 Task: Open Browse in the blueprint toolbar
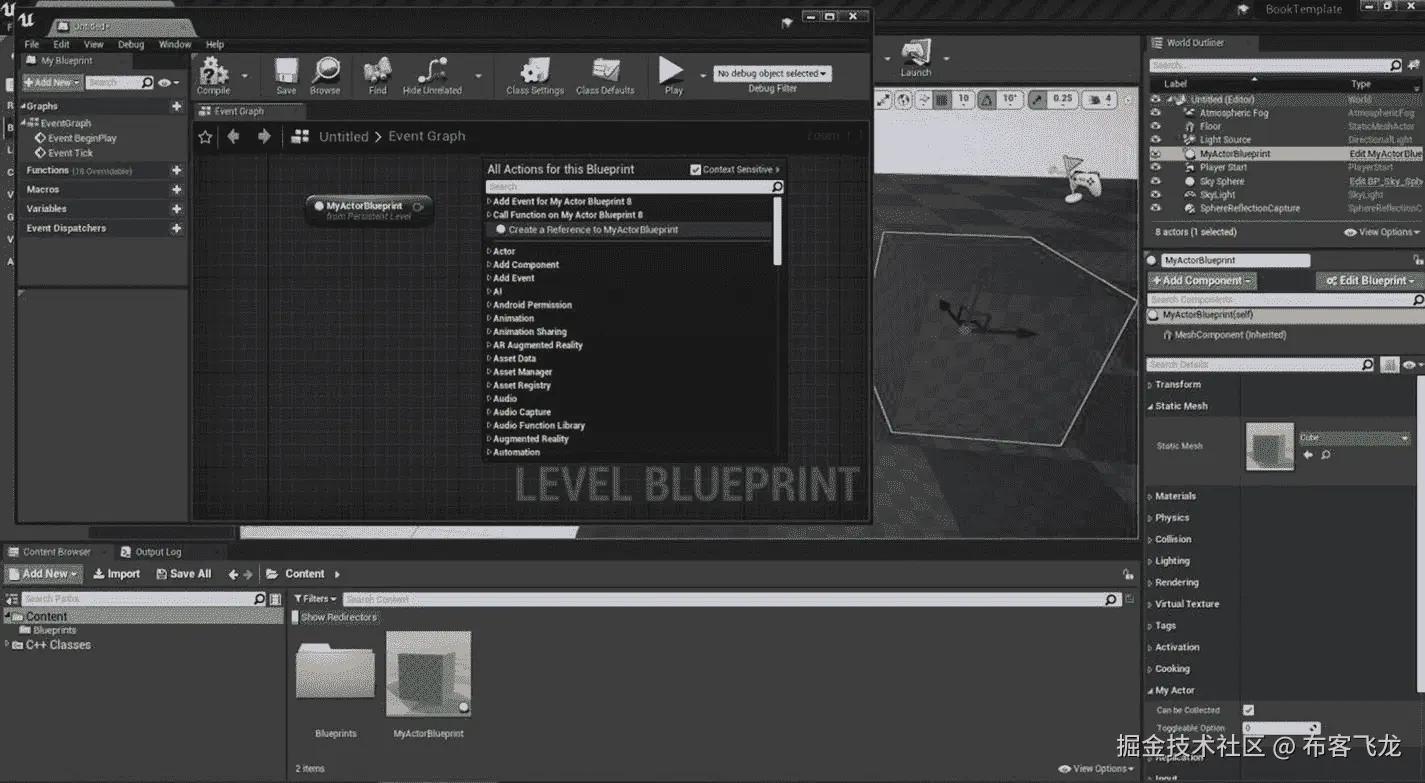[x=325, y=75]
